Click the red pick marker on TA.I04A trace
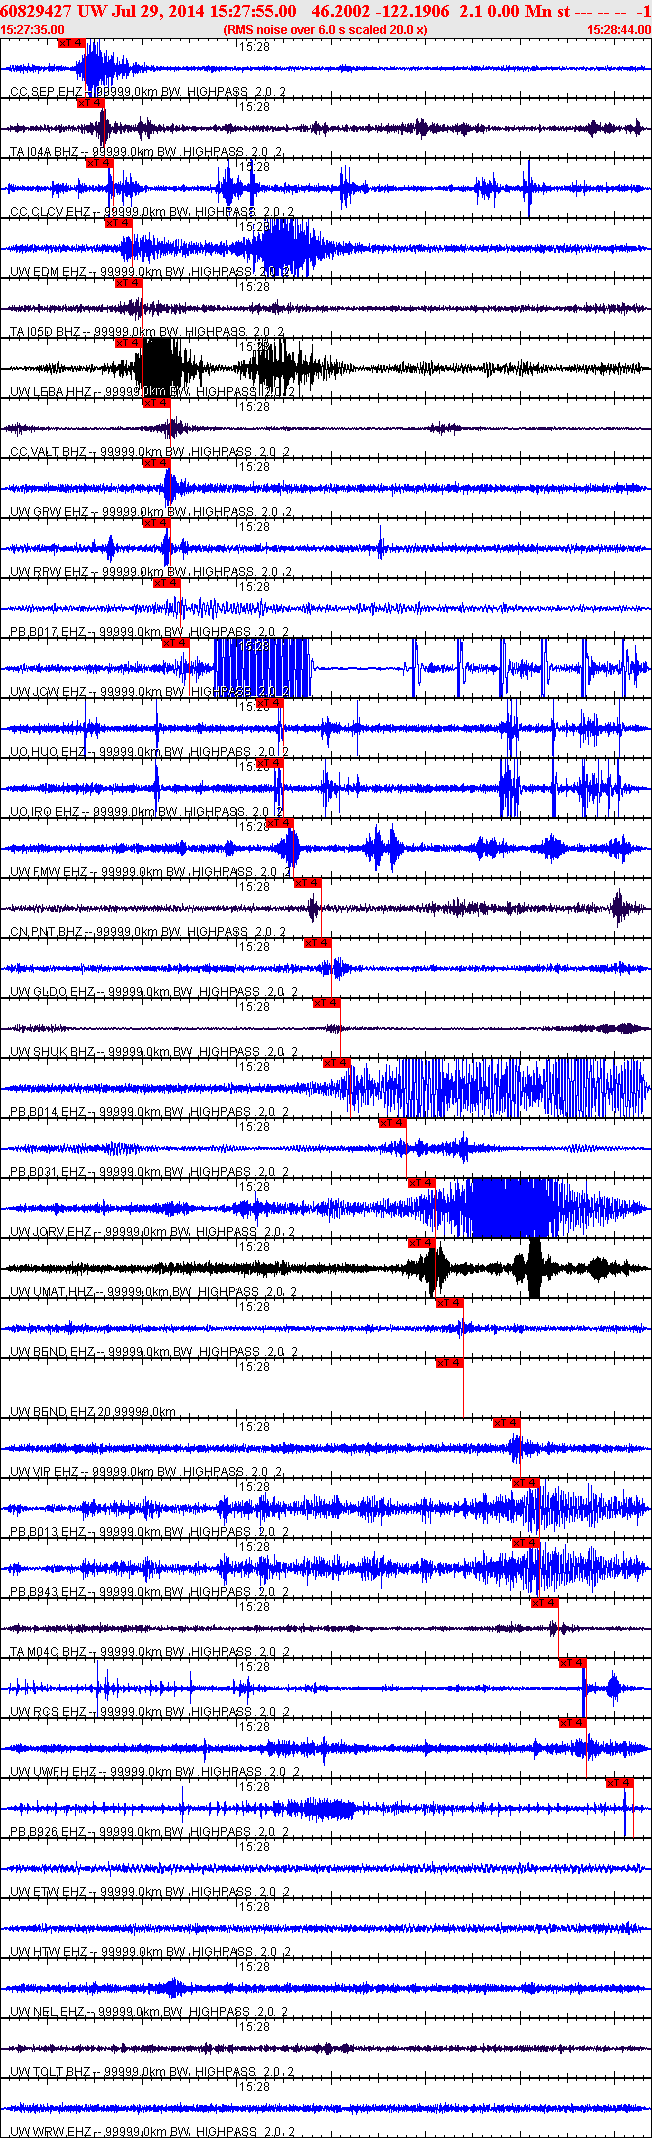Image resolution: width=652 pixels, height=2138 pixels. point(90,103)
